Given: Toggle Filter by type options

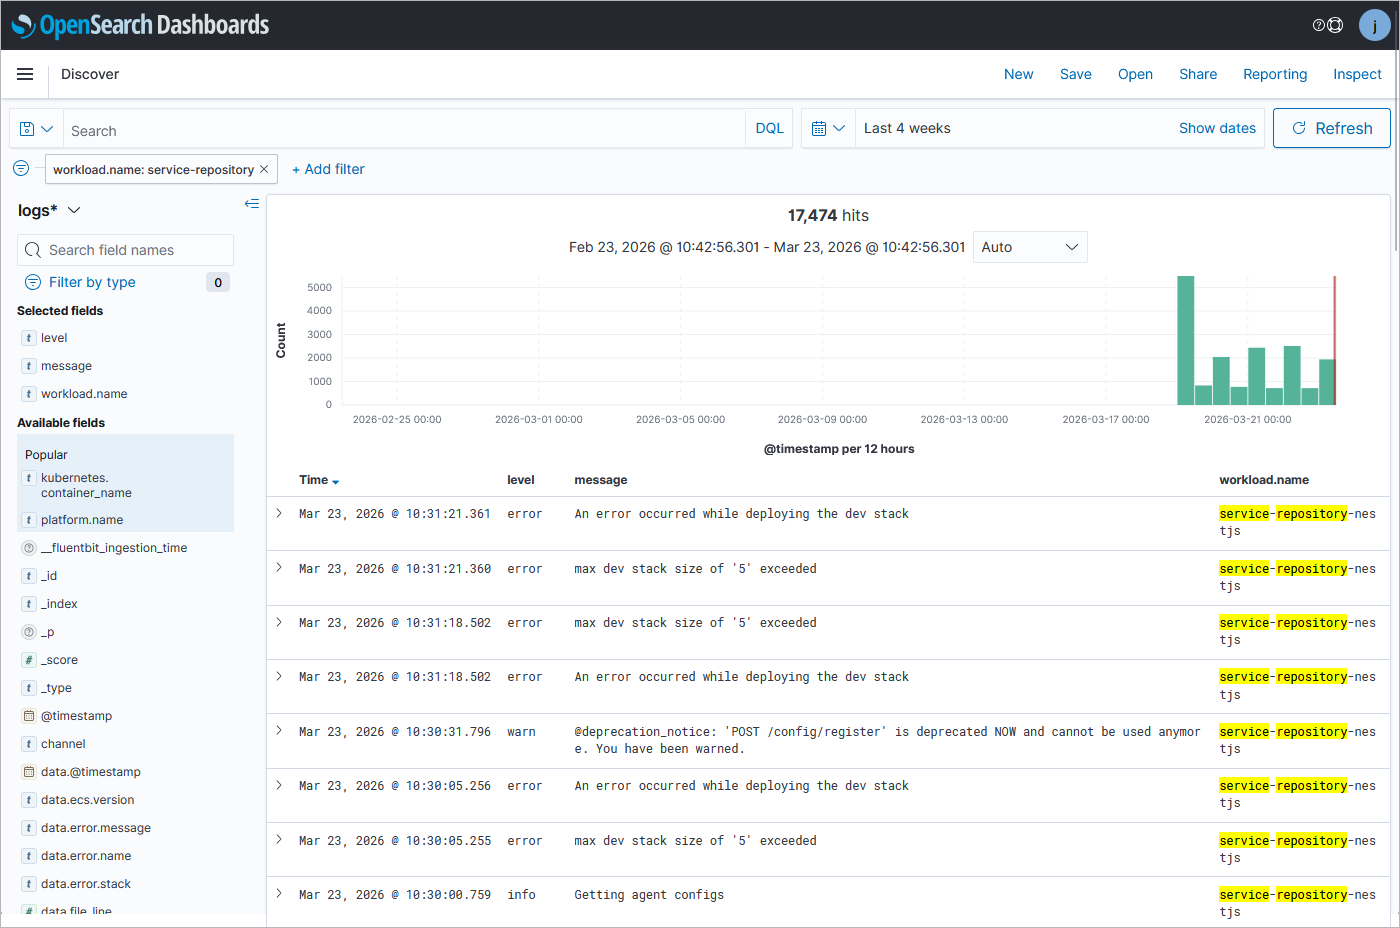Looking at the screenshot, I should (92, 282).
